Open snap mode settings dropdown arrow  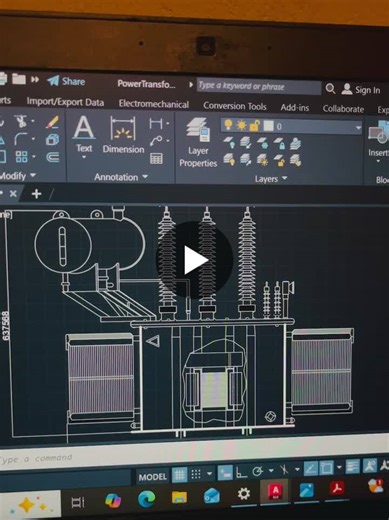tap(209, 473)
